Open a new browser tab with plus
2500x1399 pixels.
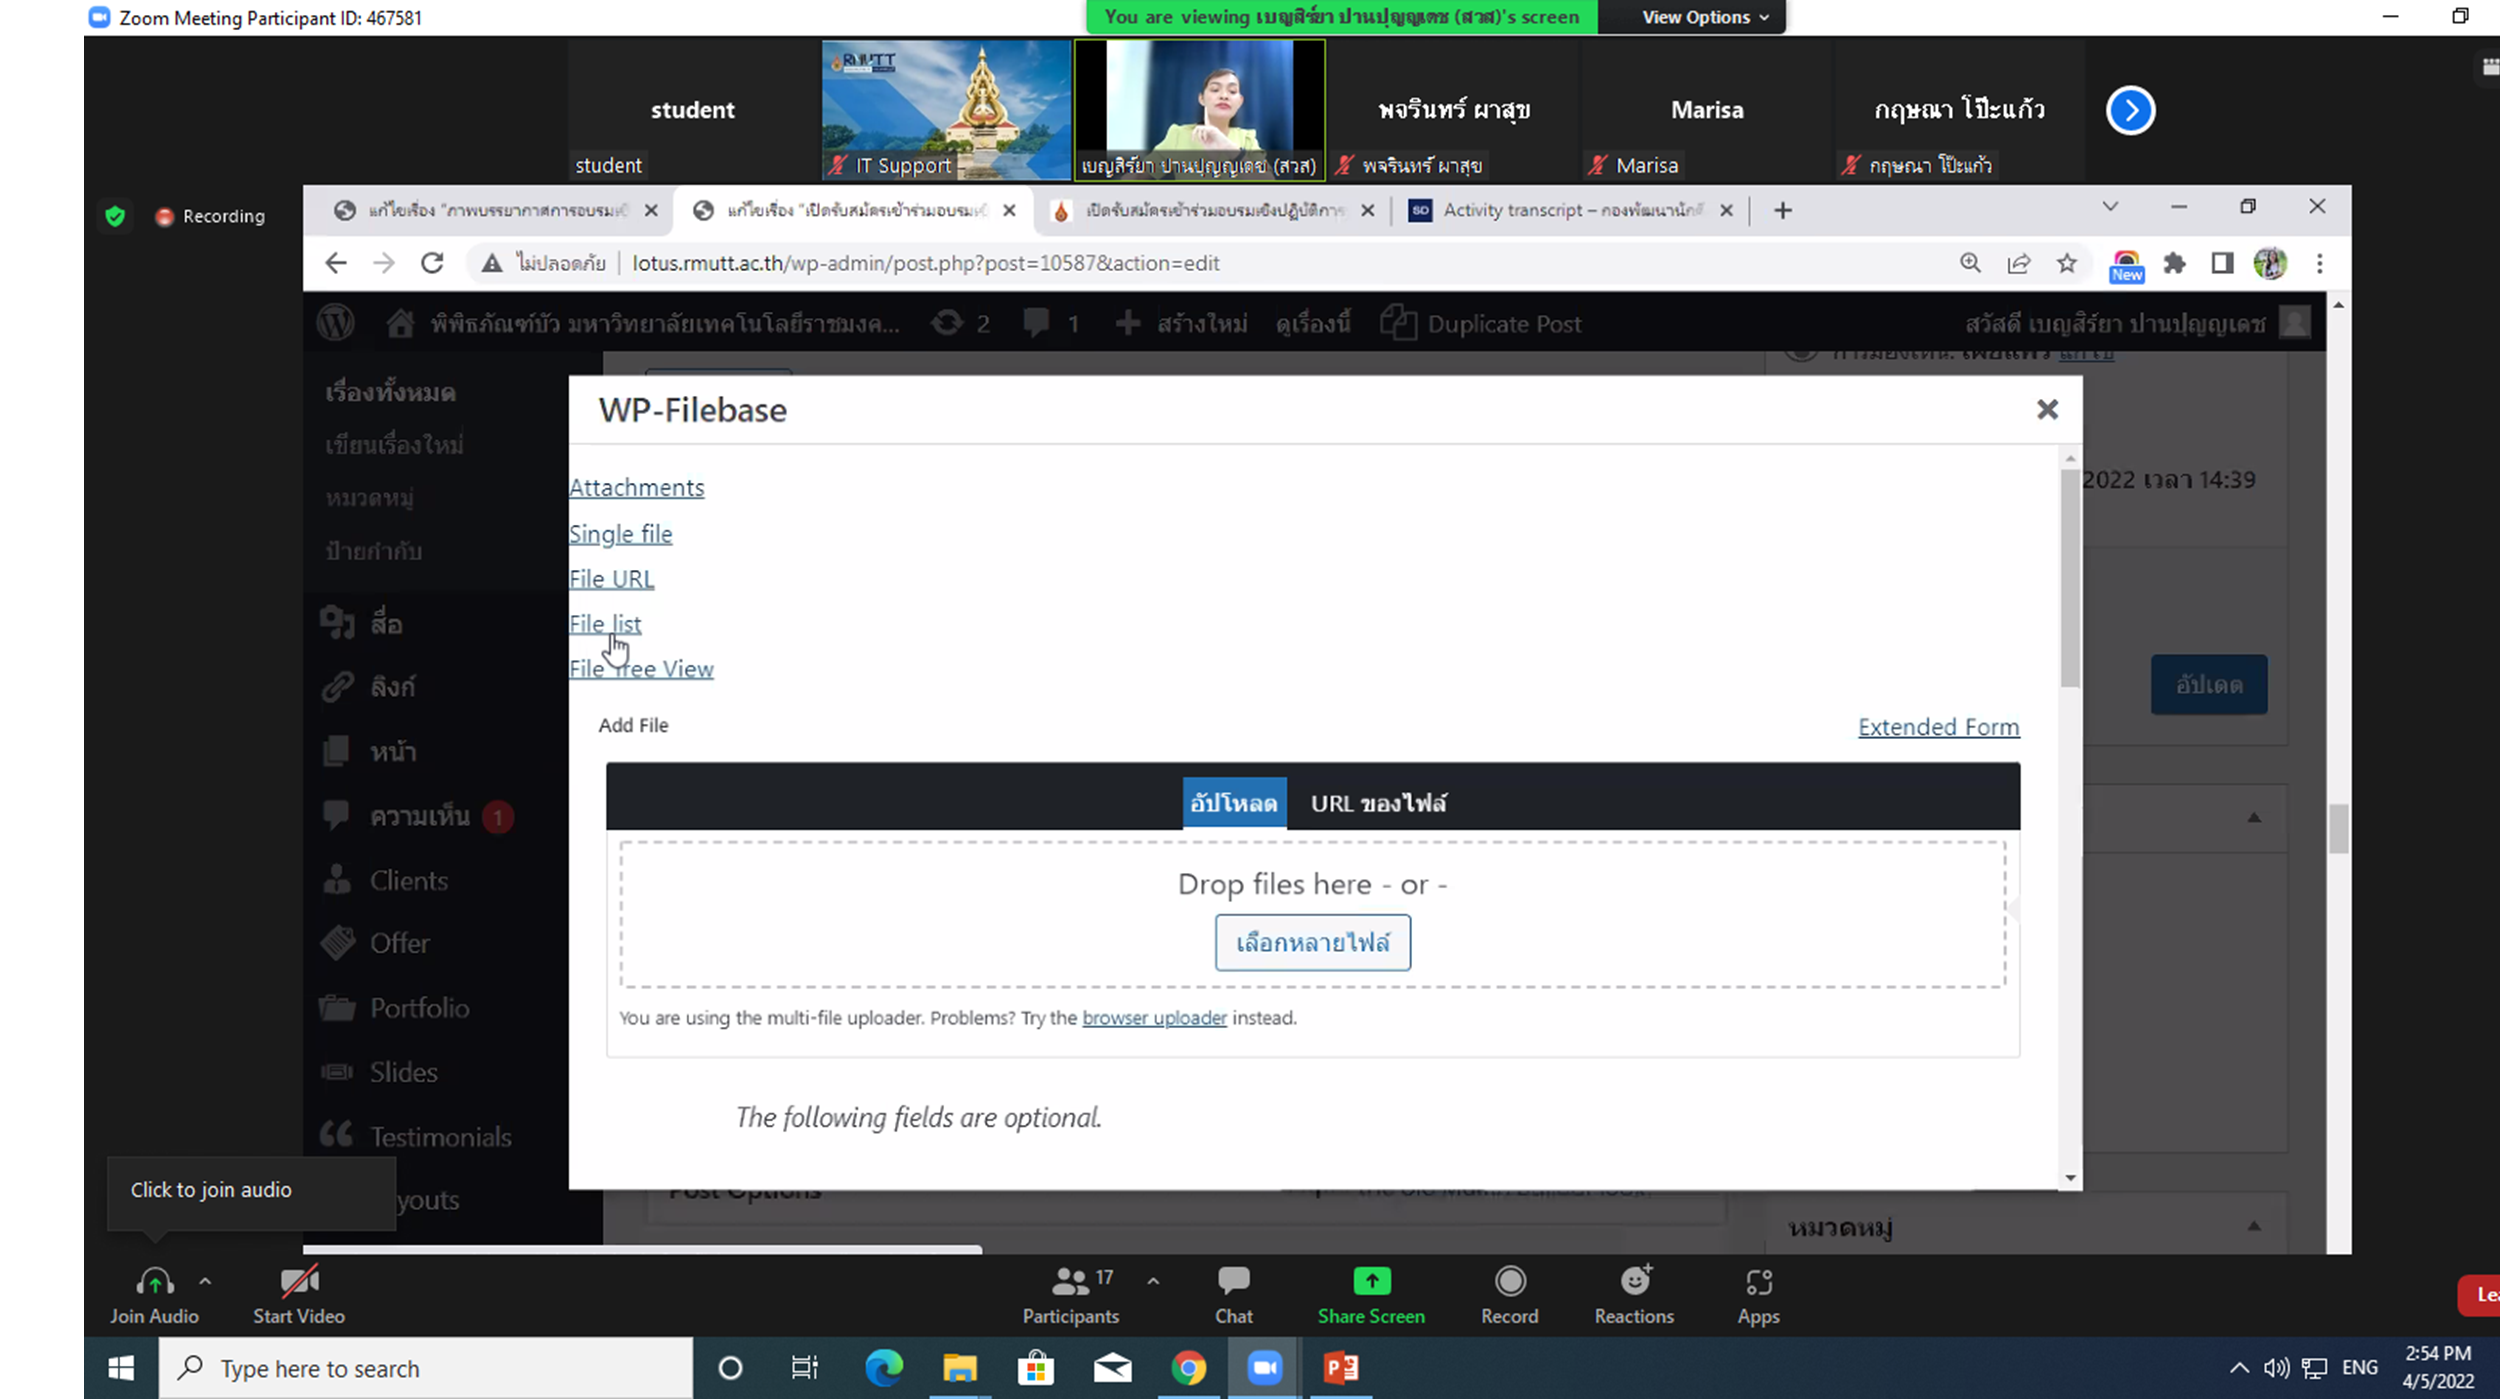pos(1782,210)
